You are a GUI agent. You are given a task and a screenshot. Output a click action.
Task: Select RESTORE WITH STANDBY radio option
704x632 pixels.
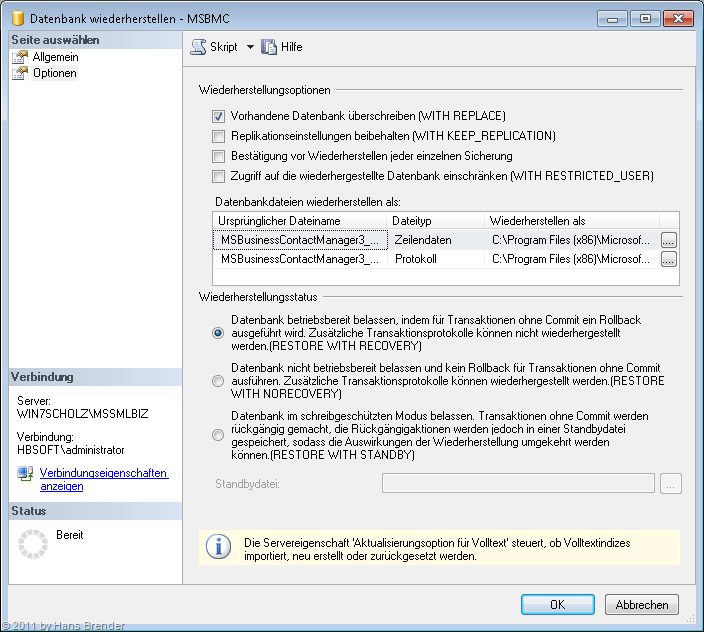(218, 434)
